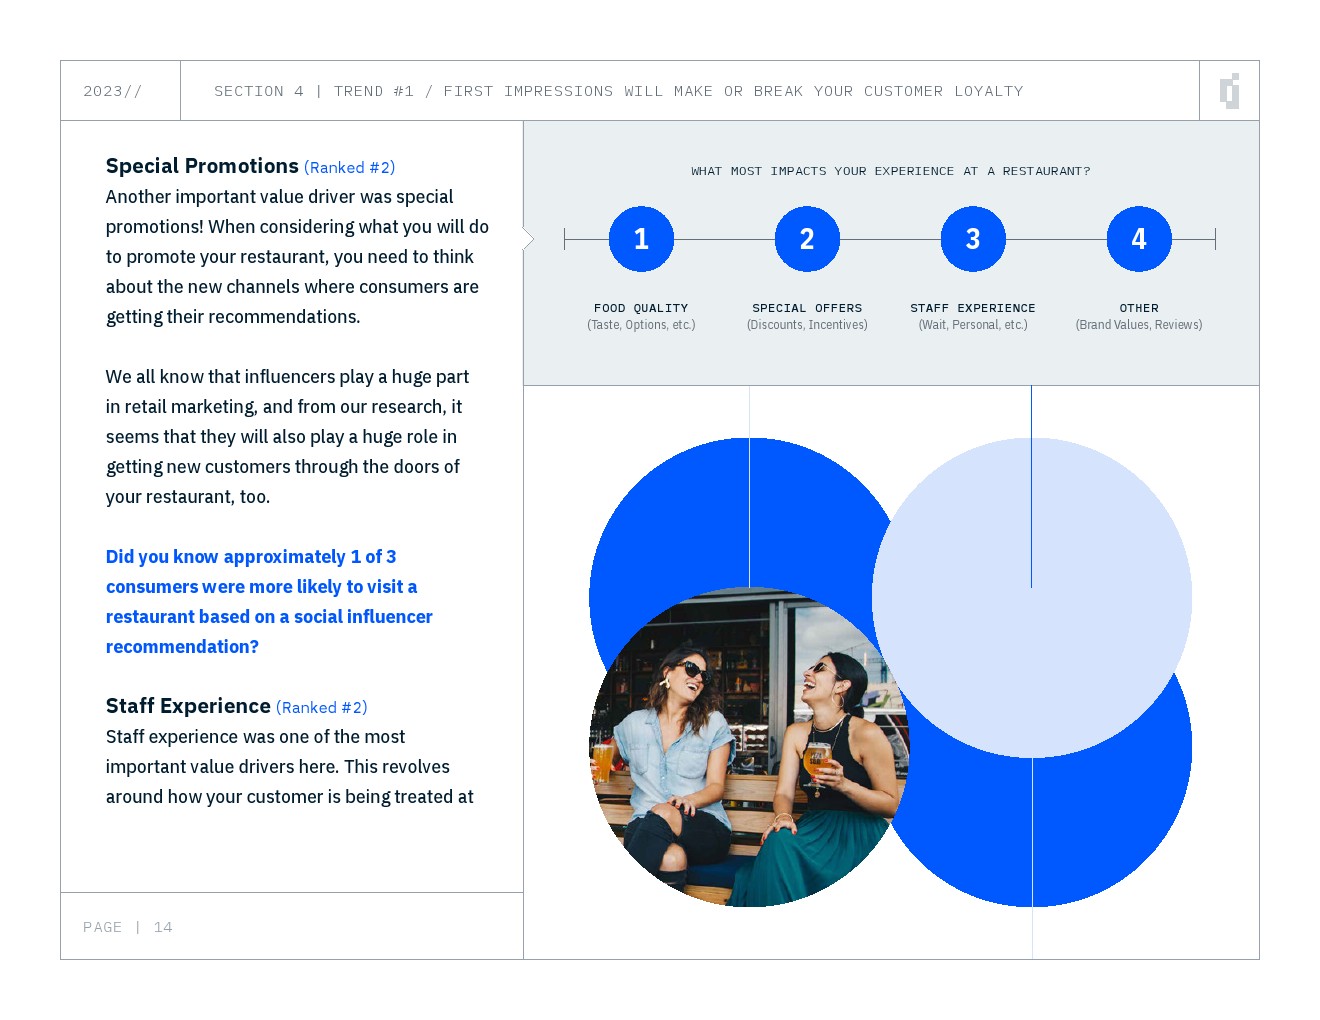The image size is (1320, 1020).
Task: Click the 2023// label in header
Action: click(112, 91)
